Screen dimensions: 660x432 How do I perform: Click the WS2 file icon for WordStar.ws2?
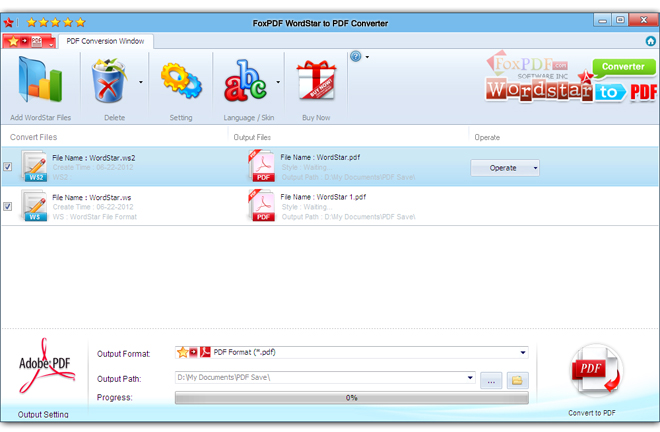[35, 166]
